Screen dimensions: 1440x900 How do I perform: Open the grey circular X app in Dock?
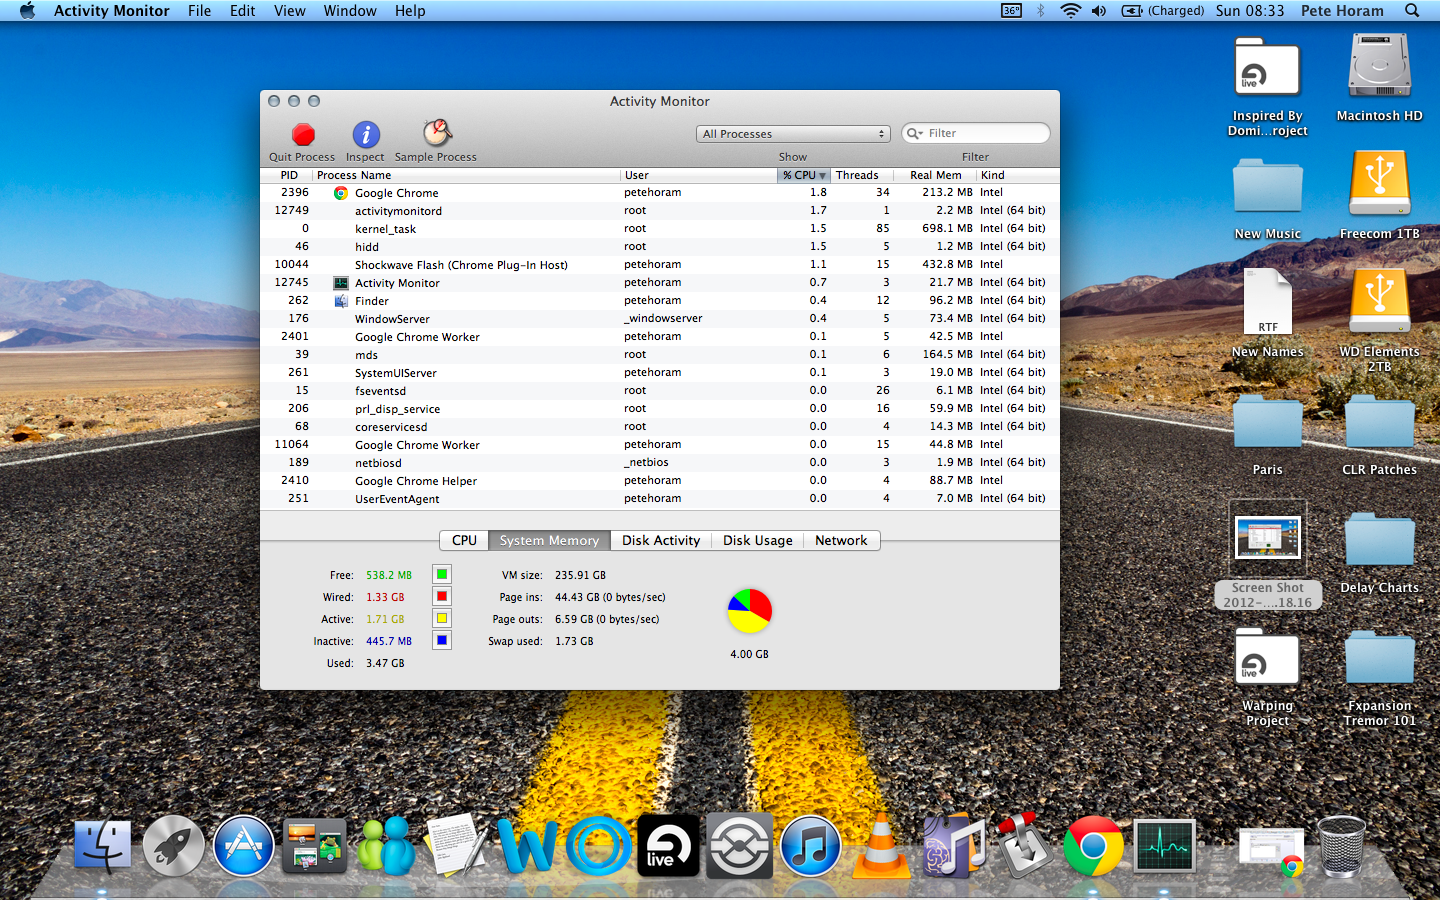coord(740,846)
